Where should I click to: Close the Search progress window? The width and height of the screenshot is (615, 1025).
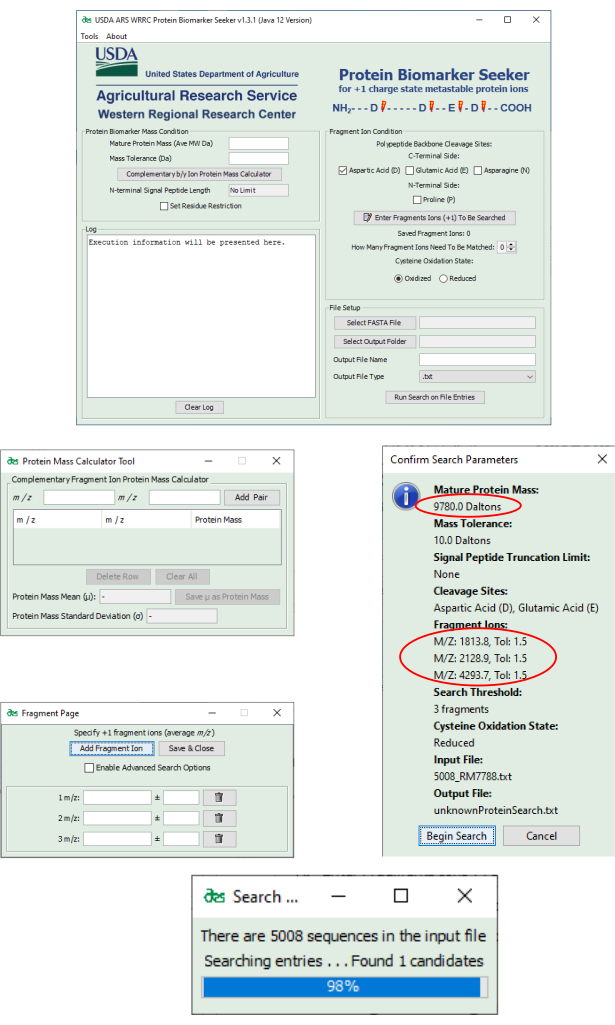pos(465,896)
